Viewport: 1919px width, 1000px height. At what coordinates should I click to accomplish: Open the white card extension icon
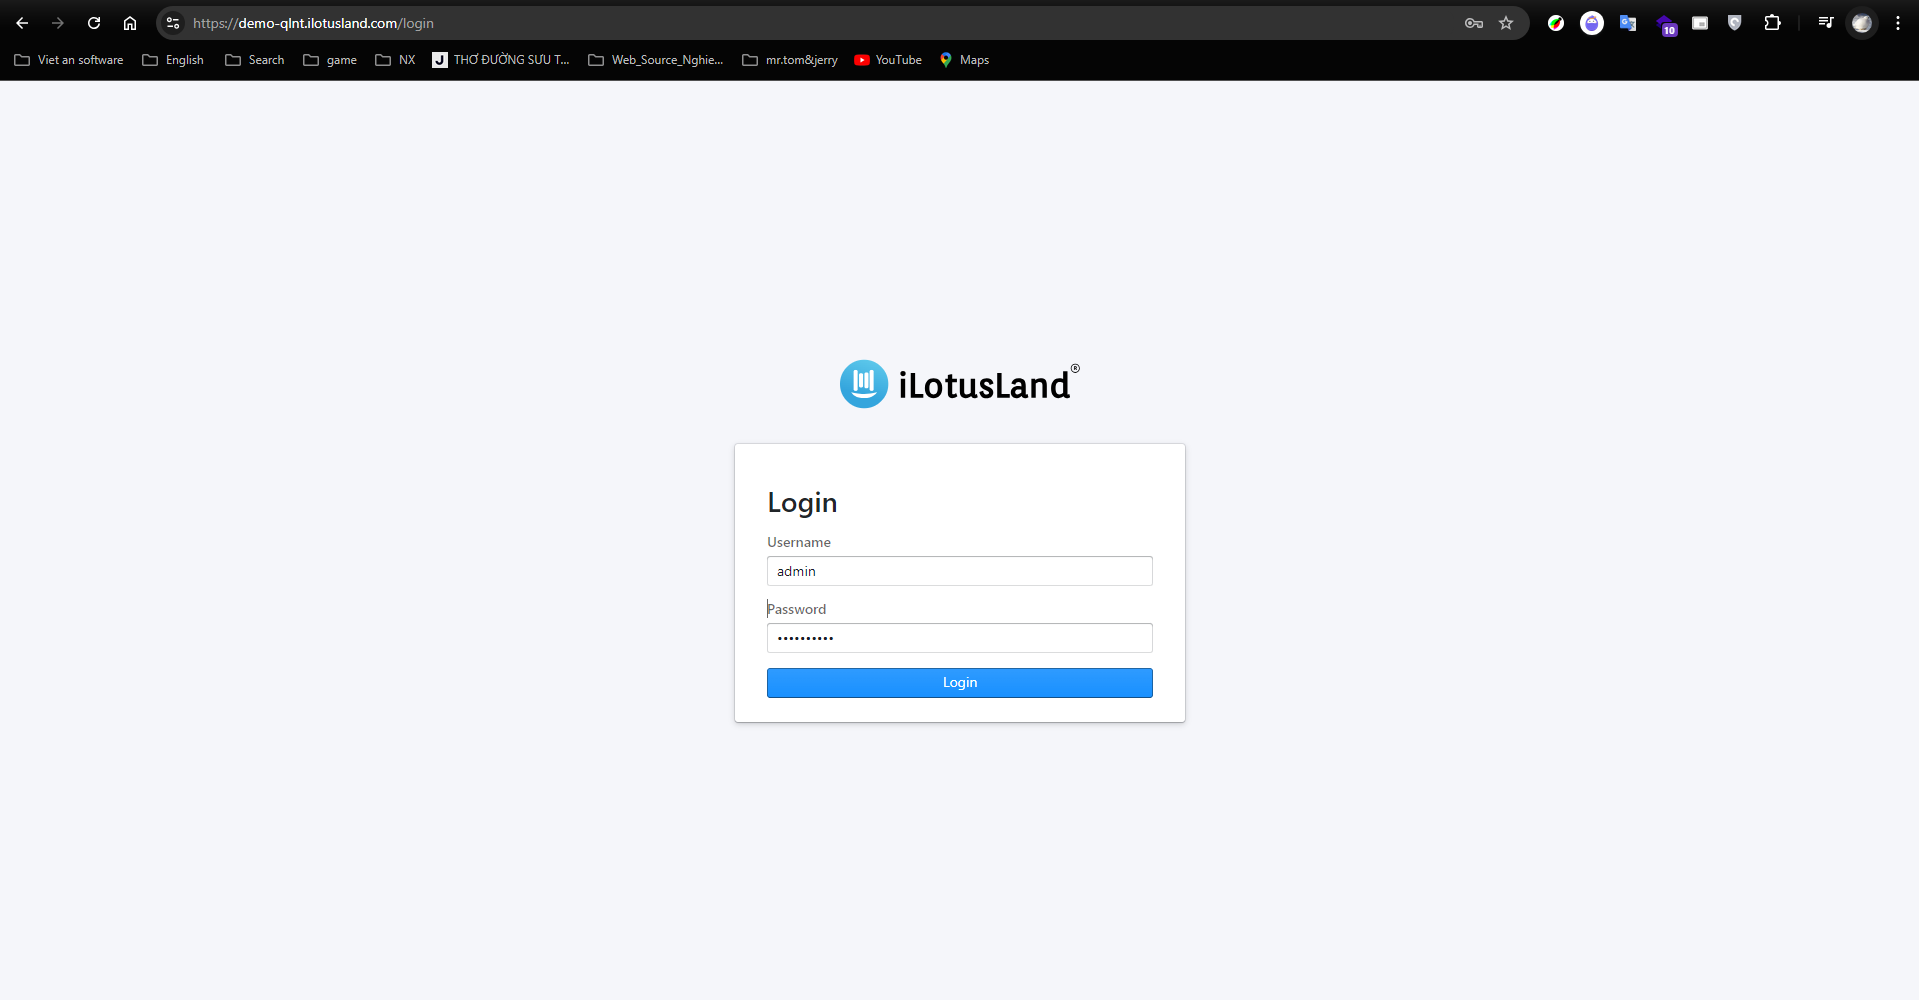[1700, 23]
